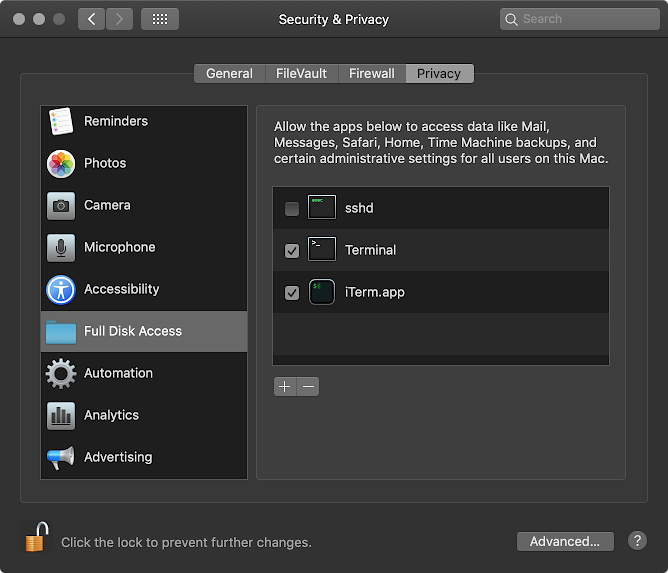Select Accessibility label in list
Image resolution: width=668 pixels, height=573 pixels.
tap(122, 289)
